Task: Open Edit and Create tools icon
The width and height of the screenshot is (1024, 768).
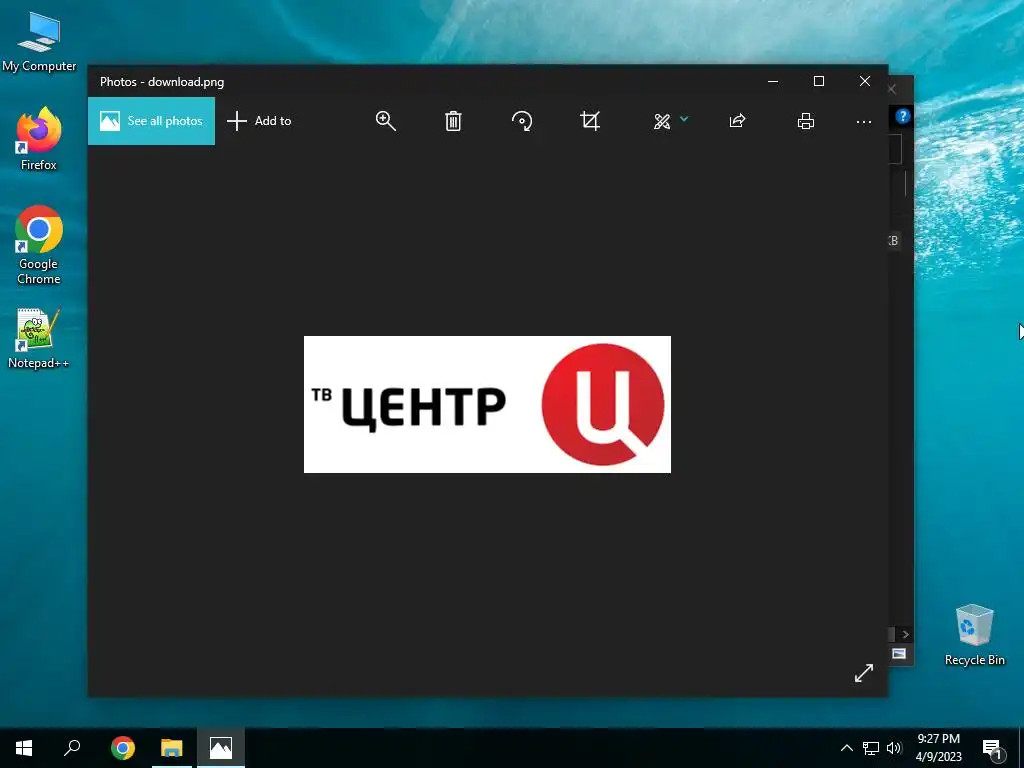Action: coord(662,121)
